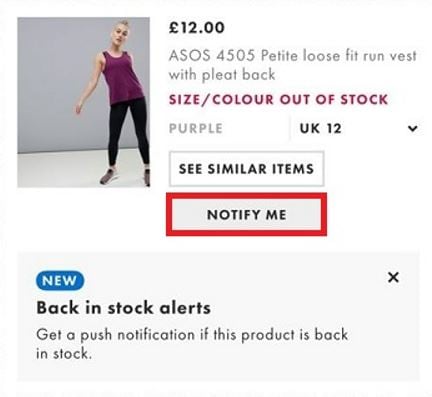The width and height of the screenshot is (432, 397).
Task: Tap the 'with pleat back' title line
Action: tap(222, 75)
